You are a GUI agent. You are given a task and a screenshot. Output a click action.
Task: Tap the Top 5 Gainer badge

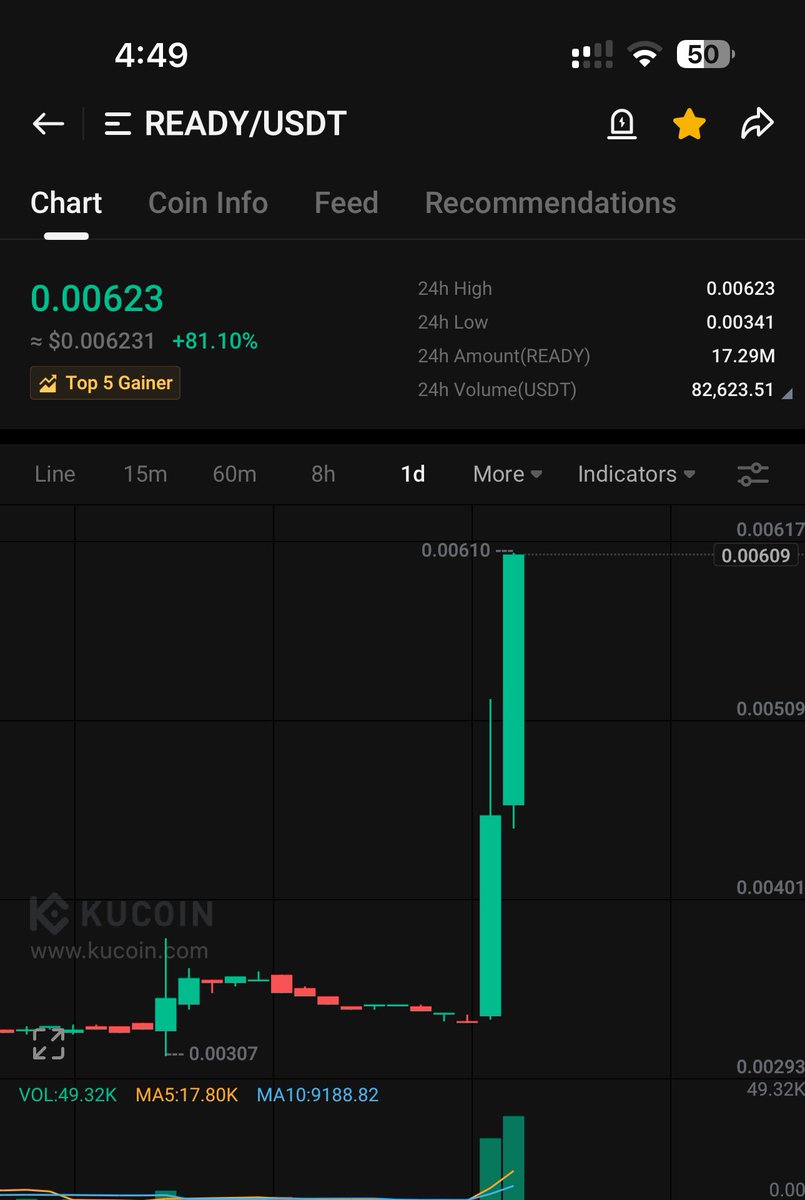(x=105, y=383)
